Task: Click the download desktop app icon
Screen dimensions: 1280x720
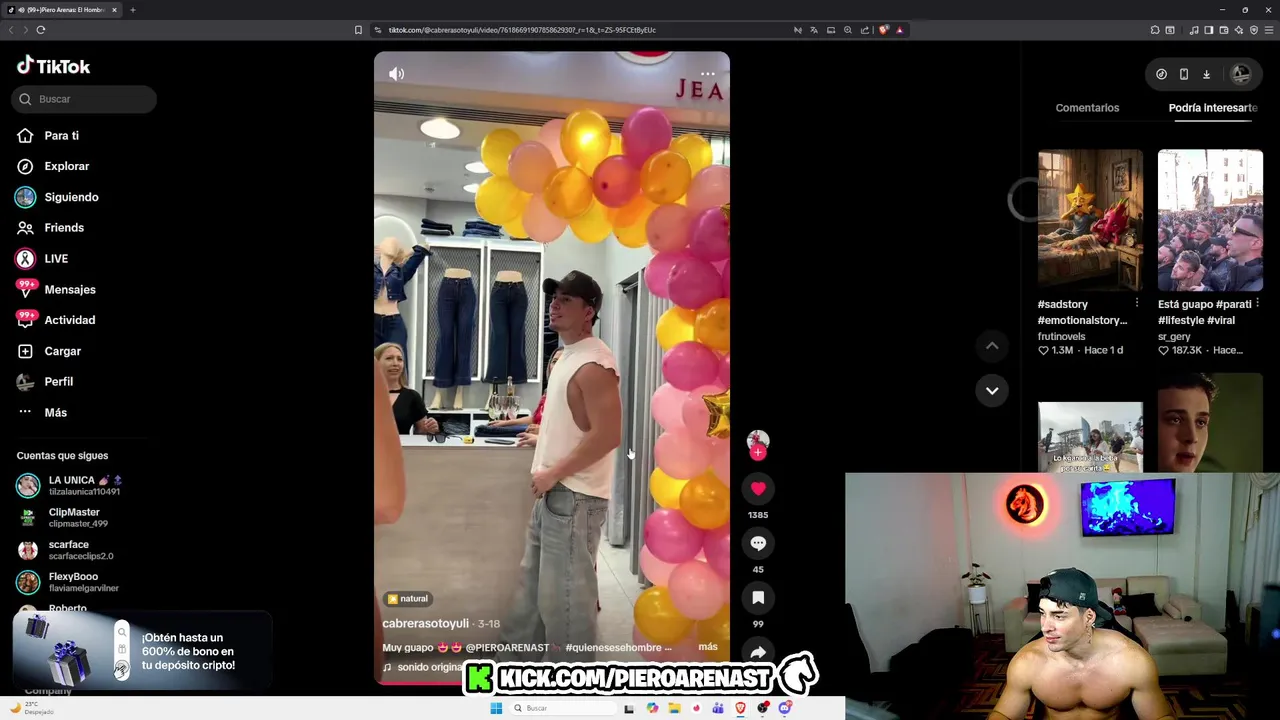Action: pyautogui.click(x=1206, y=74)
